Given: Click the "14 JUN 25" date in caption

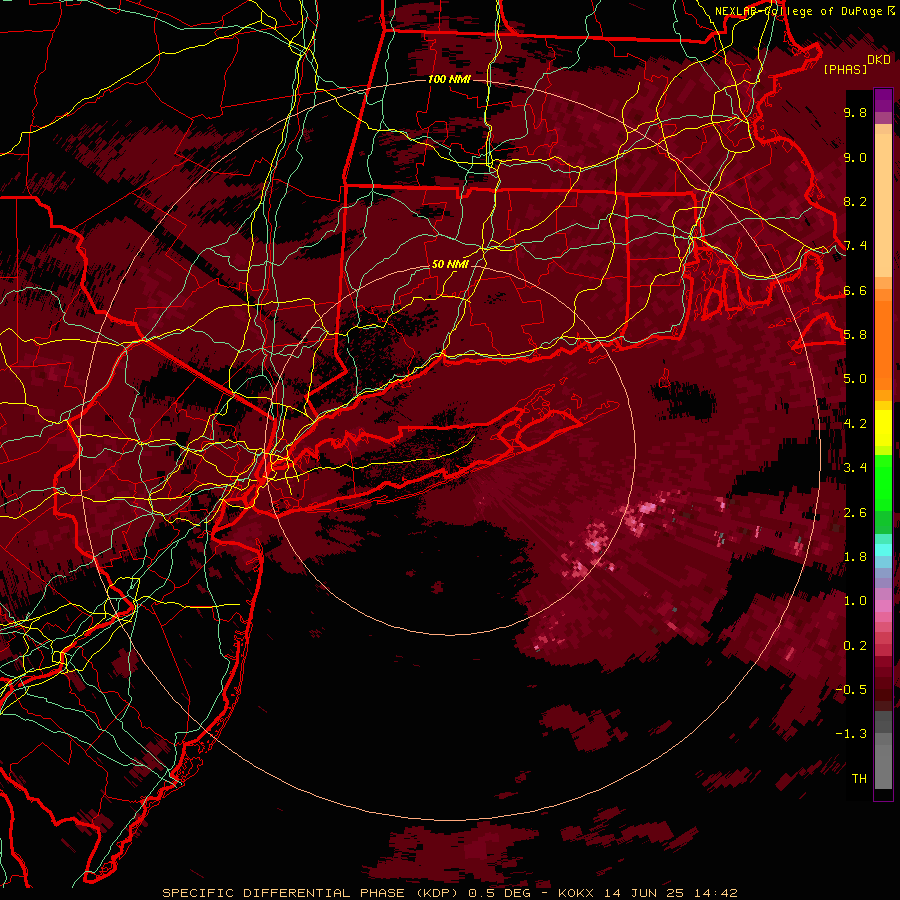Looking at the screenshot, I should pos(644,893).
